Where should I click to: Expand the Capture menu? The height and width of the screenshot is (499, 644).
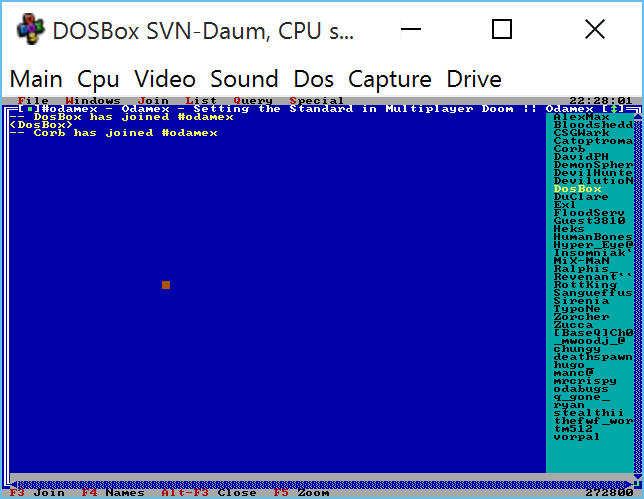click(x=390, y=79)
